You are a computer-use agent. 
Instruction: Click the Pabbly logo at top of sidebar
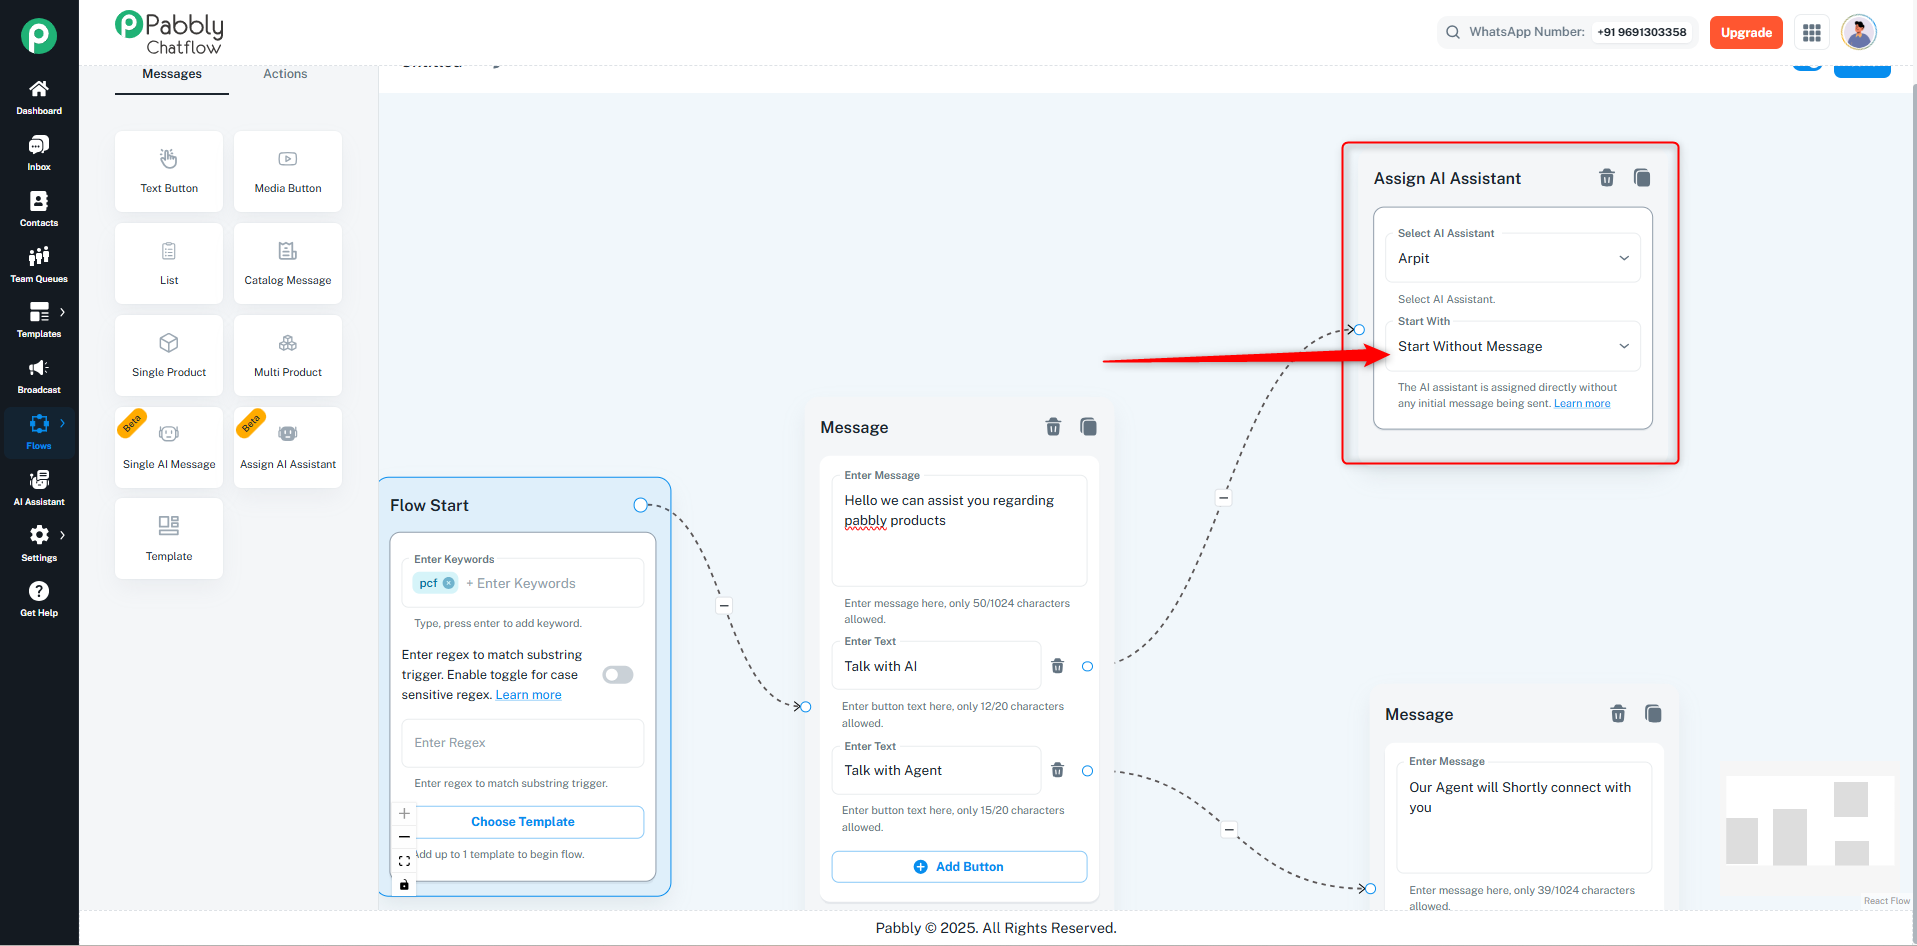pyautogui.click(x=39, y=36)
